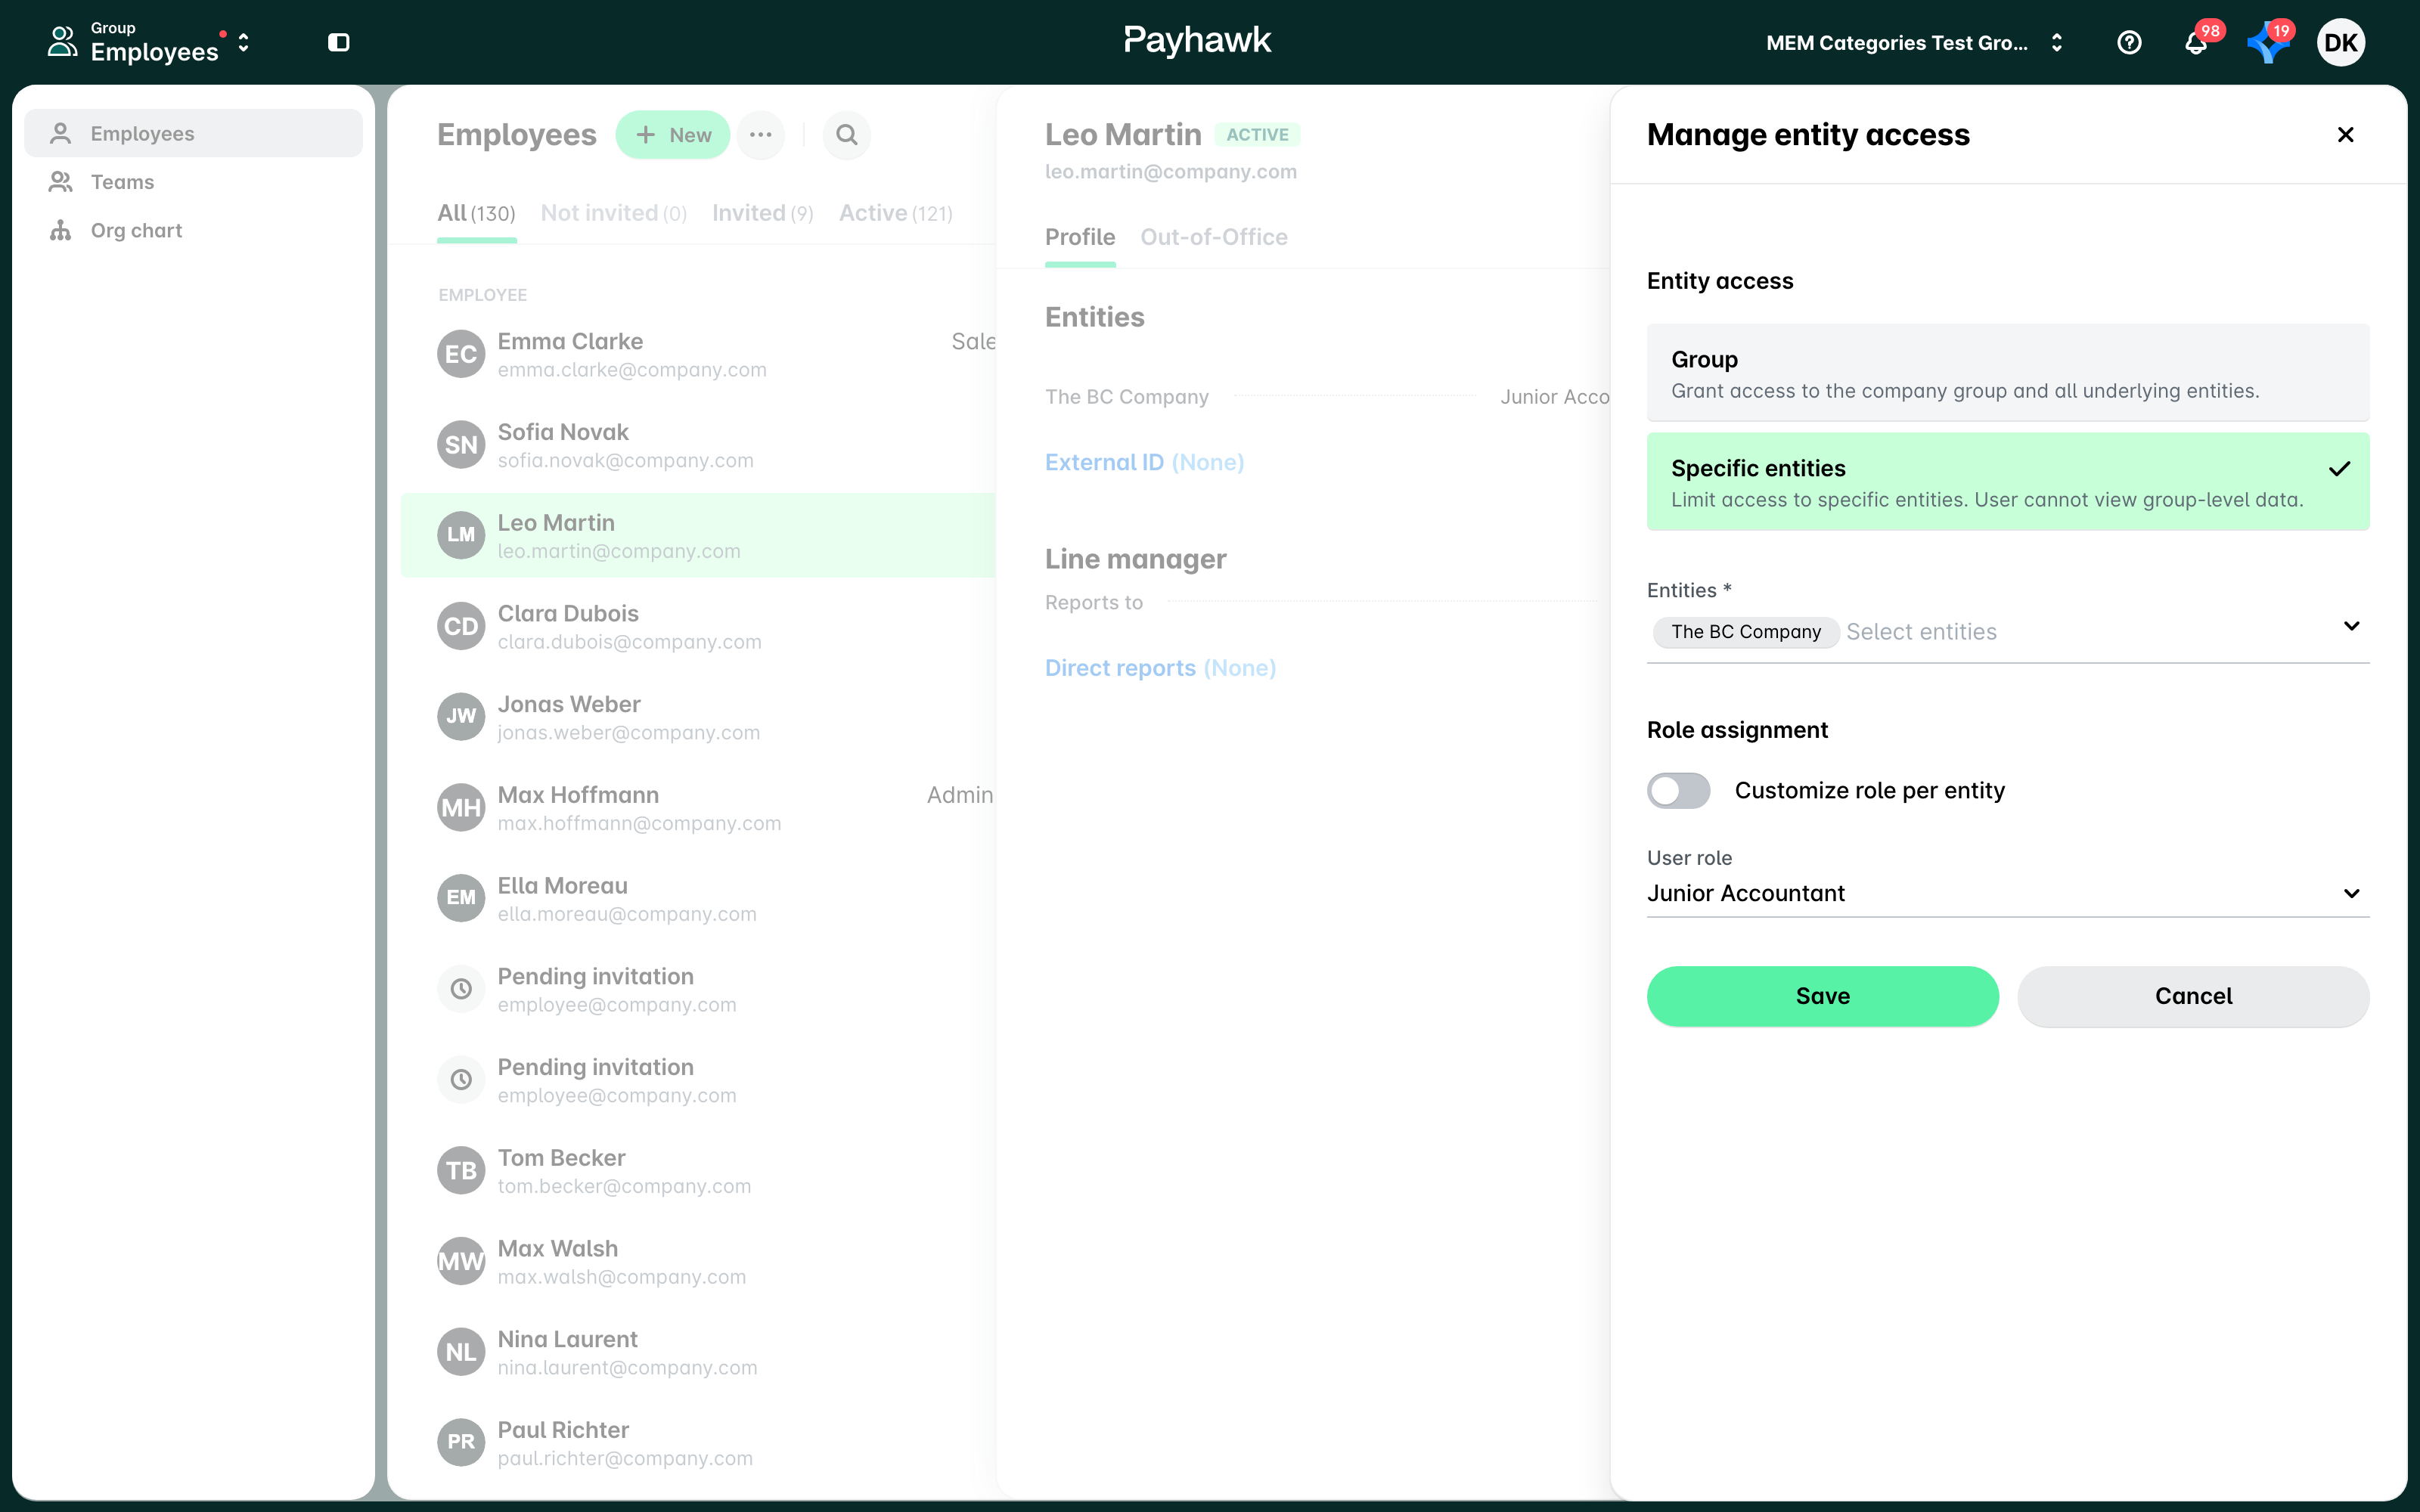
Task: Switch to the Out-of-Office tab
Action: (x=1213, y=237)
